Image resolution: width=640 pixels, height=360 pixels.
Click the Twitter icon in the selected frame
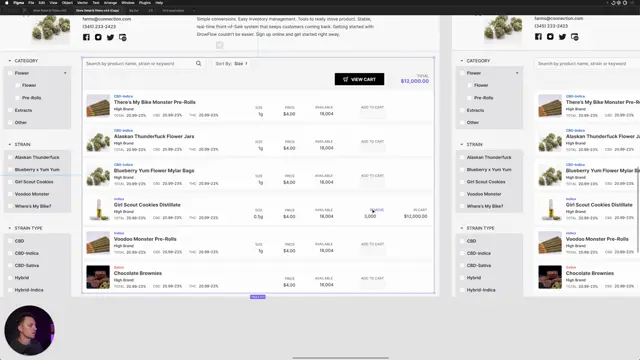(110, 37)
